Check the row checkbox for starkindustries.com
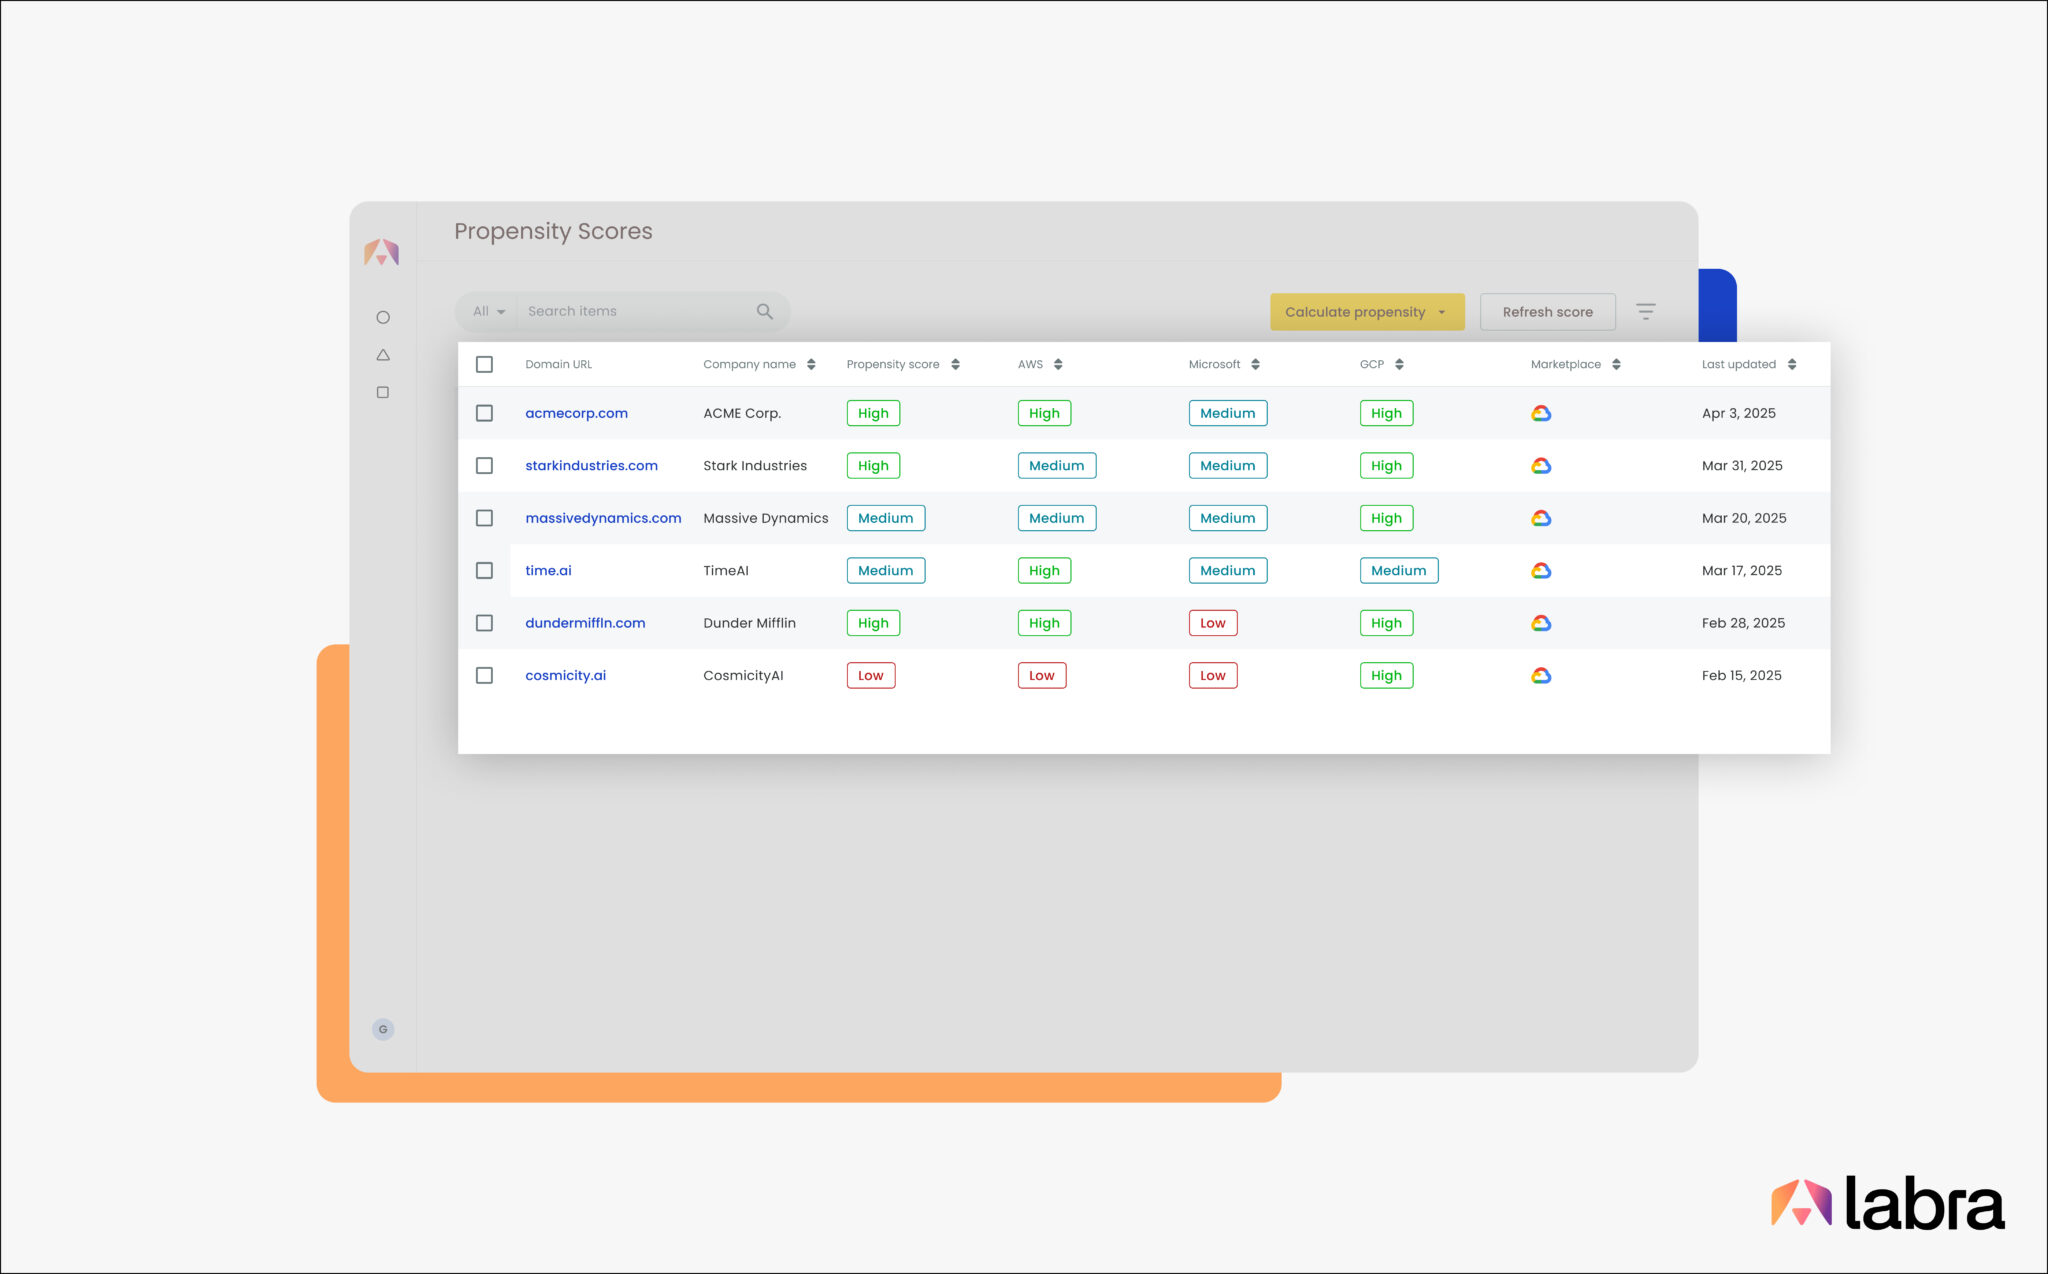 point(485,465)
